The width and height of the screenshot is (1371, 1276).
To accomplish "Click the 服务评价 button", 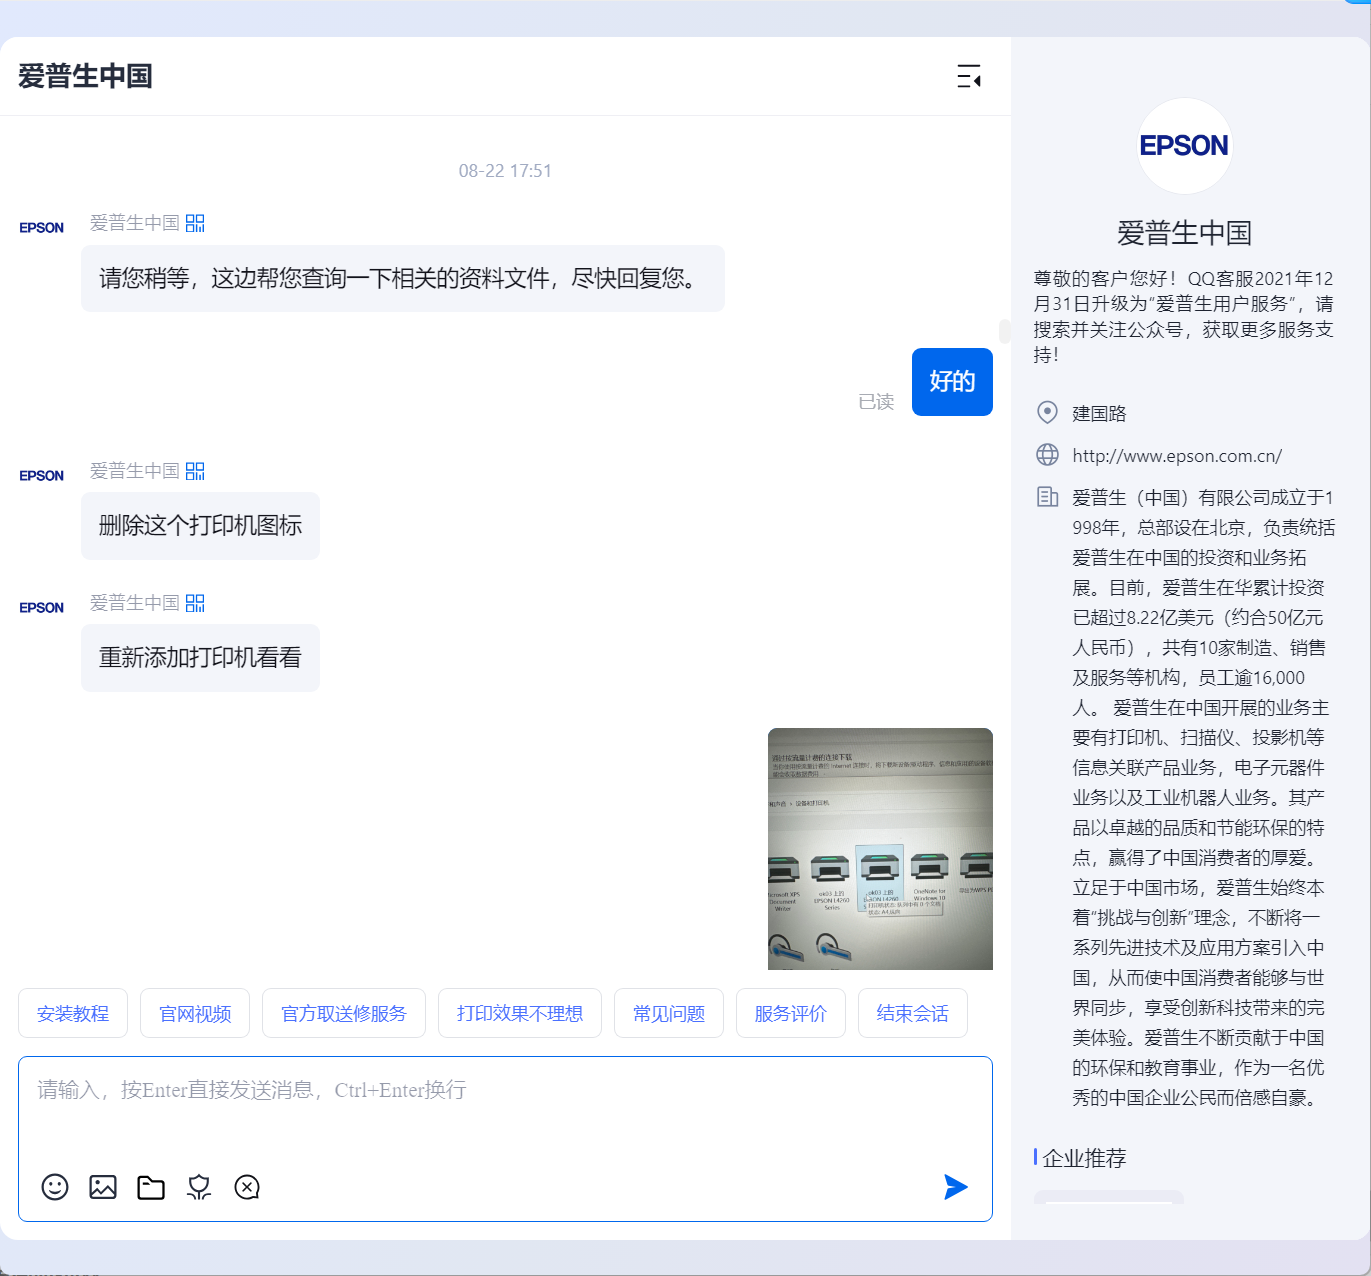I will (x=791, y=1013).
